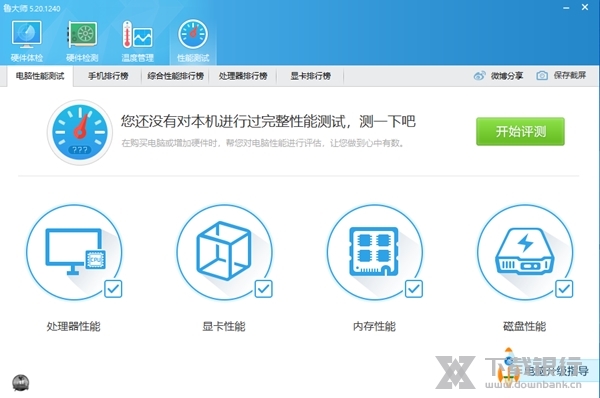
Task: Switch to the 处理器排行榜 tab
Action: point(243,76)
